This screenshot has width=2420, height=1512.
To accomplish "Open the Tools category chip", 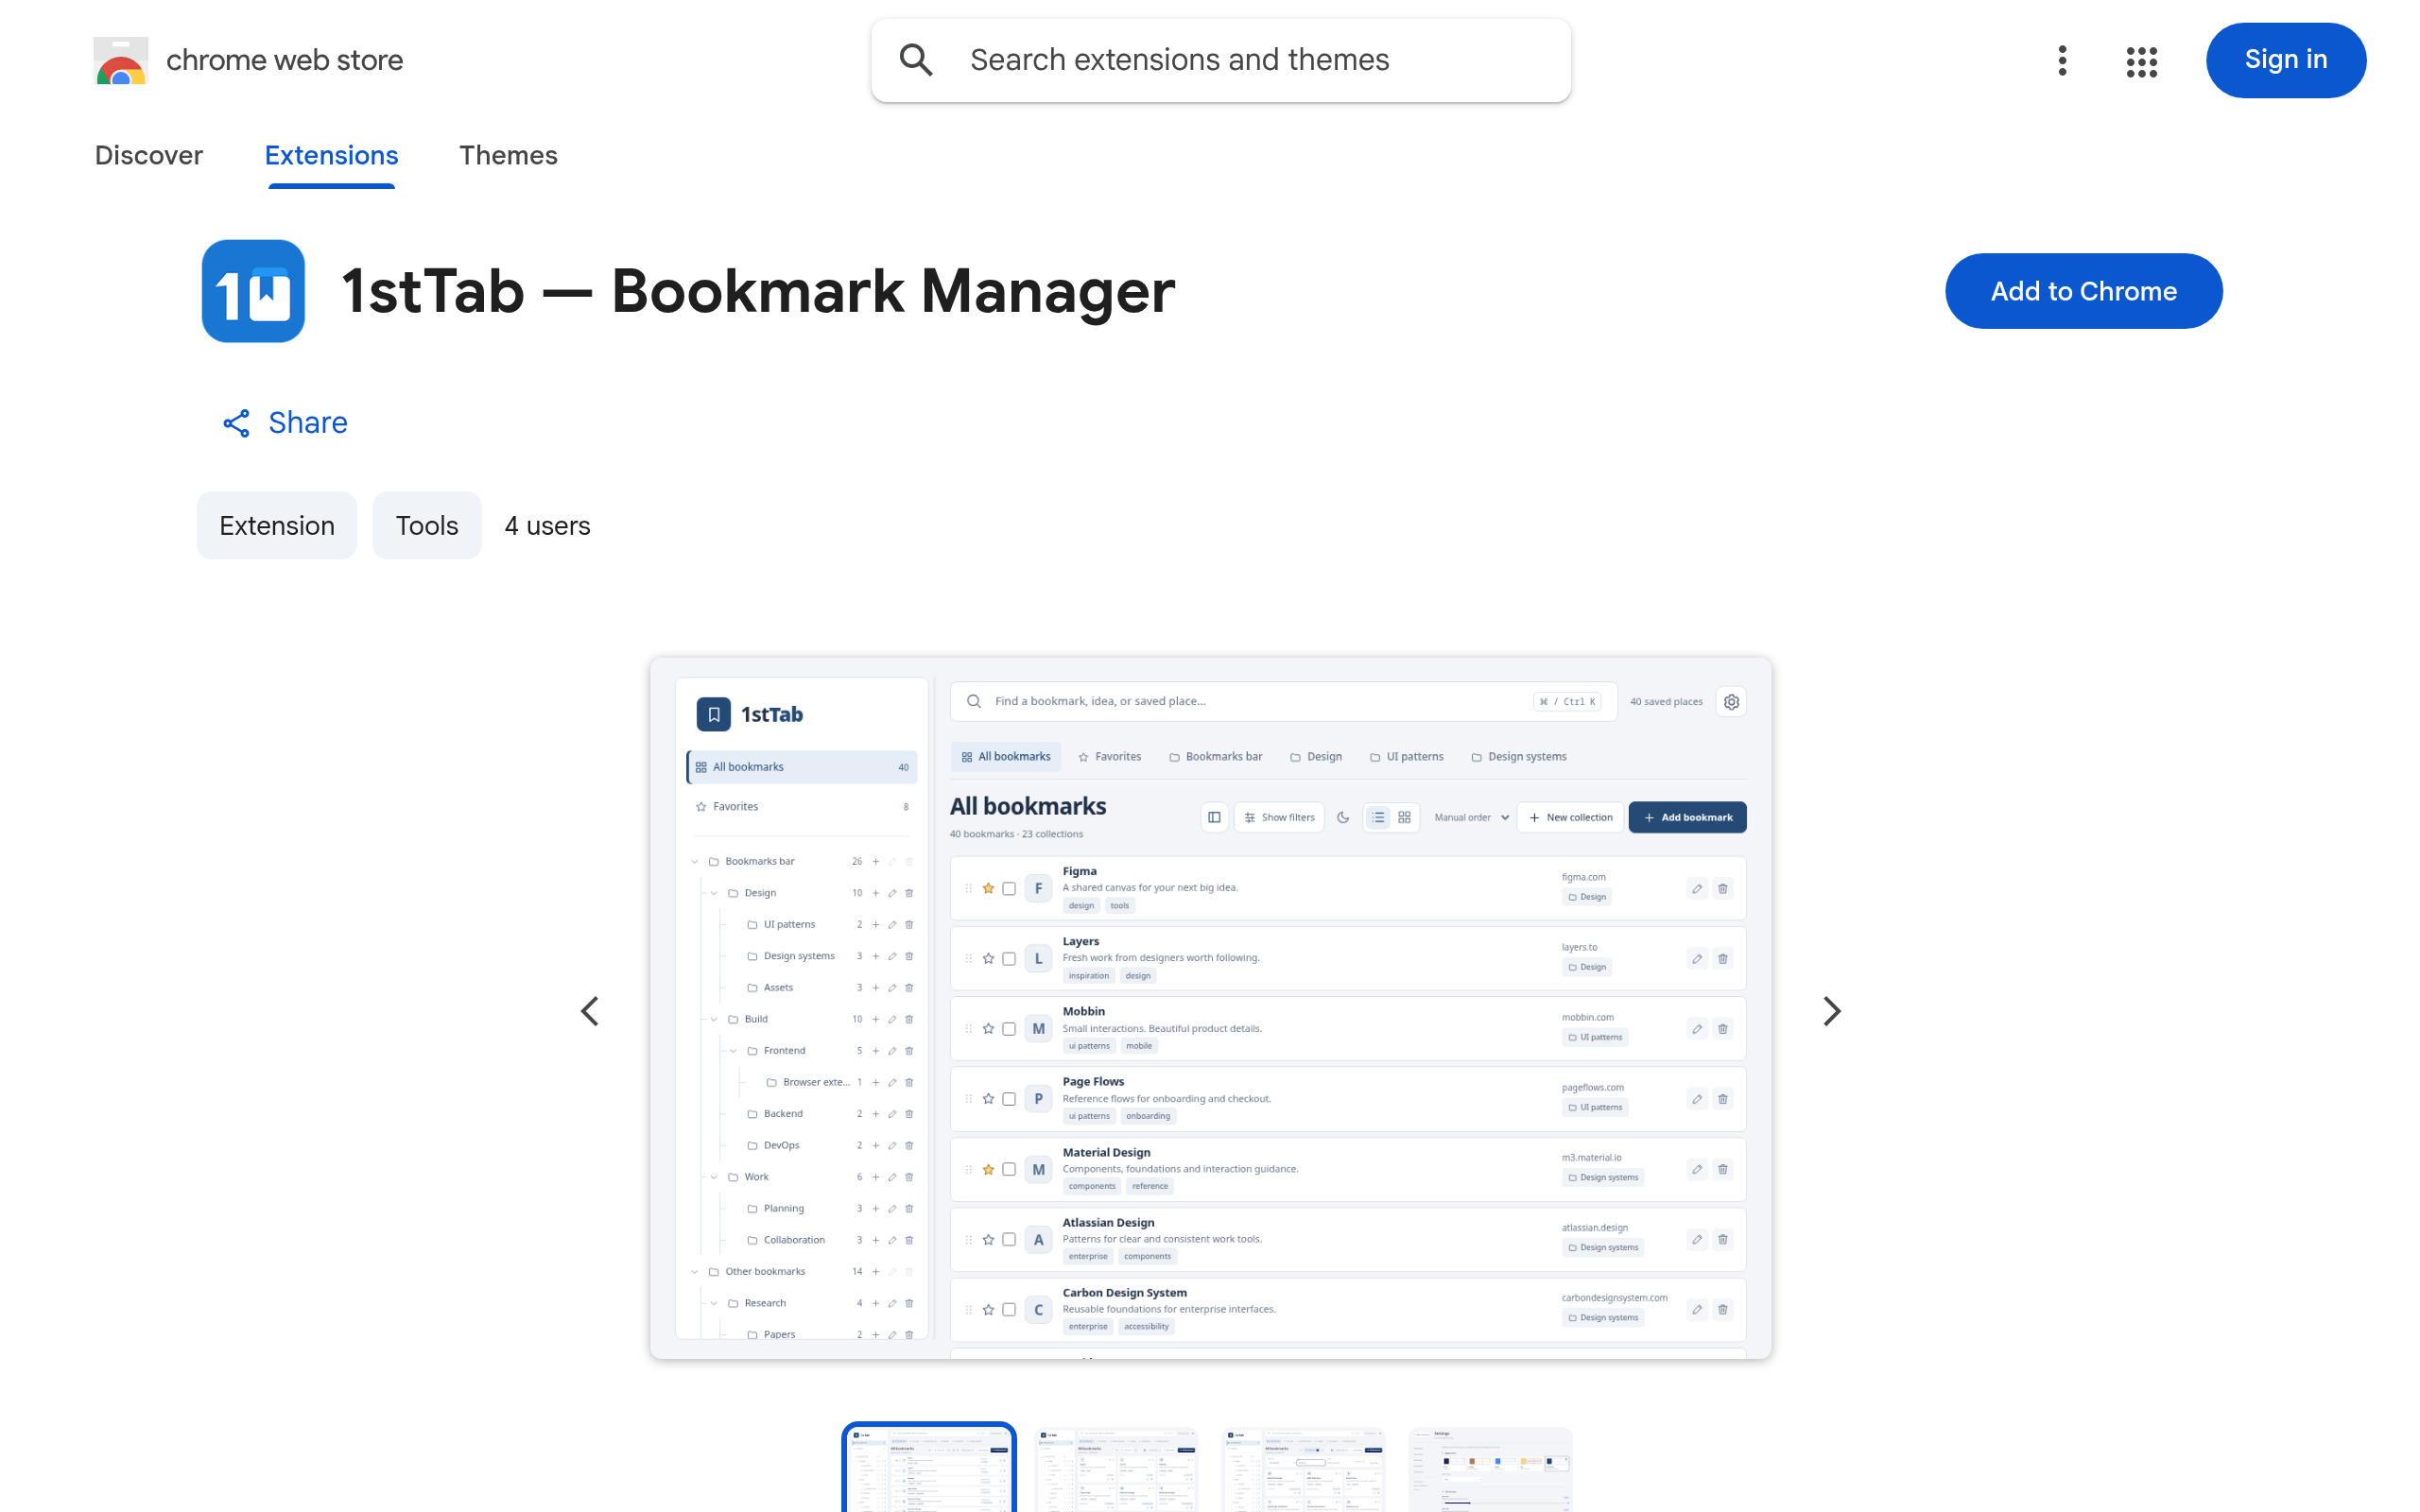I will click(427, 525).
